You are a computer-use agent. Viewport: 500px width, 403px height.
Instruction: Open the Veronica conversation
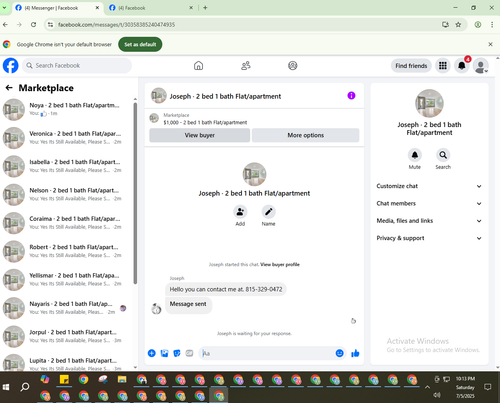[67, 138]
